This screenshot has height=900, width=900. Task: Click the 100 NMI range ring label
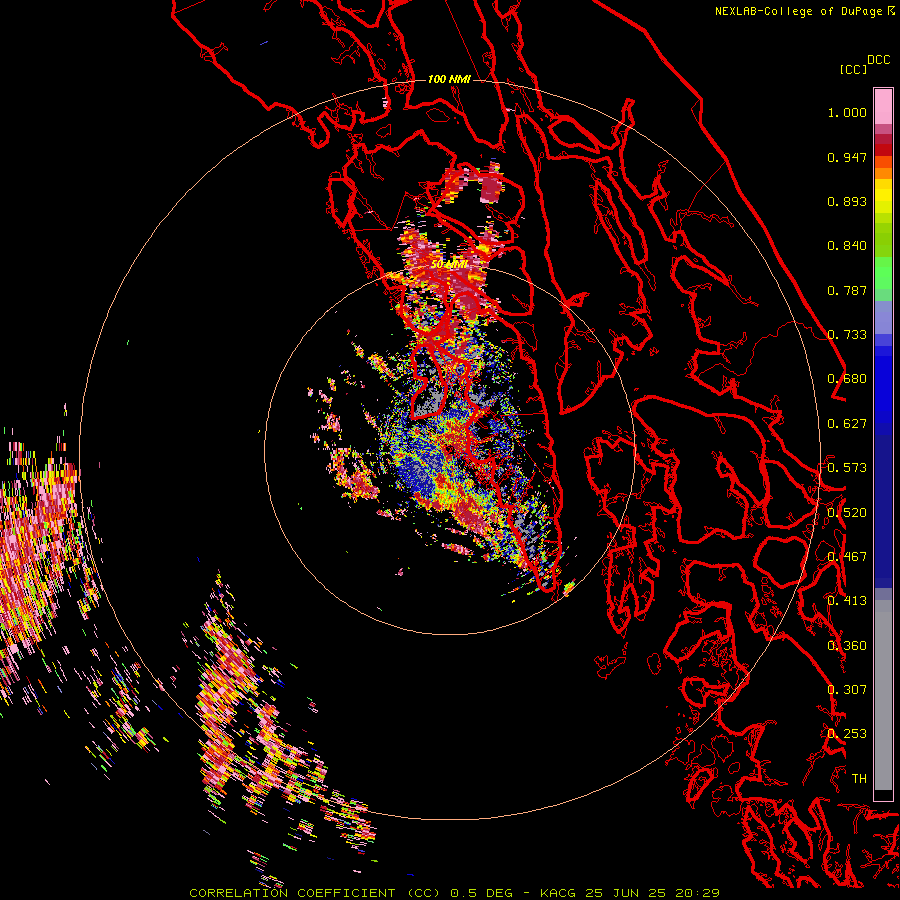(x=449, y=79)
